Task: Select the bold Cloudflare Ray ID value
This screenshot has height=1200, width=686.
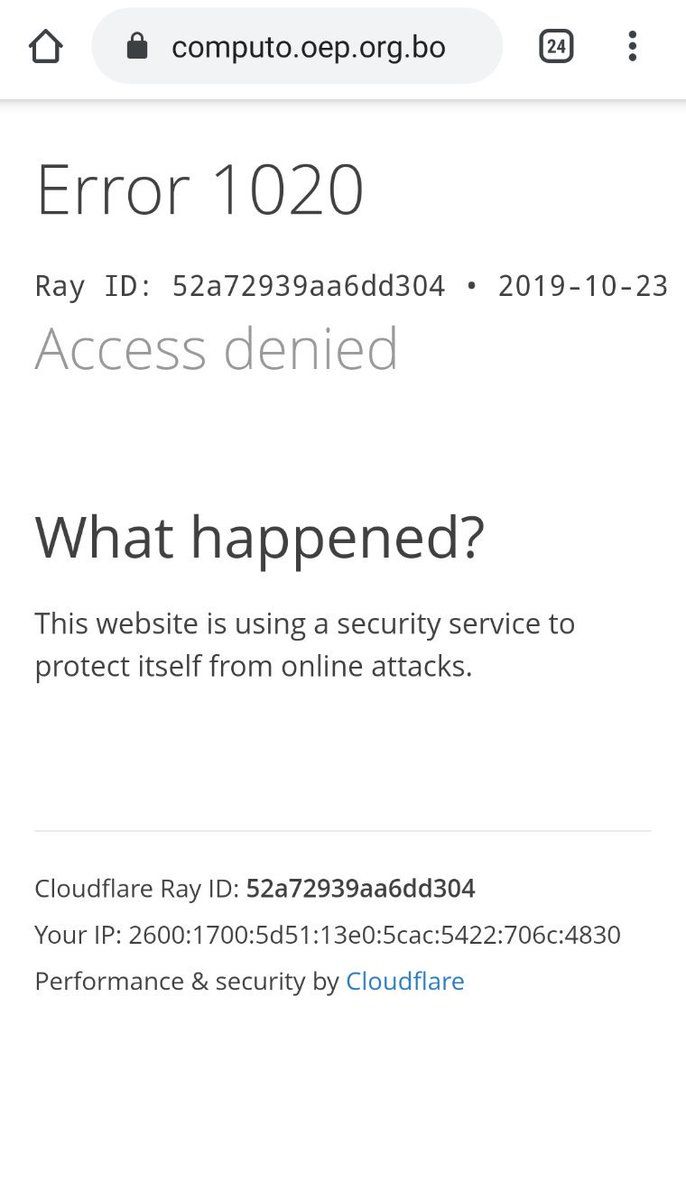Action: tap(361, 888)
